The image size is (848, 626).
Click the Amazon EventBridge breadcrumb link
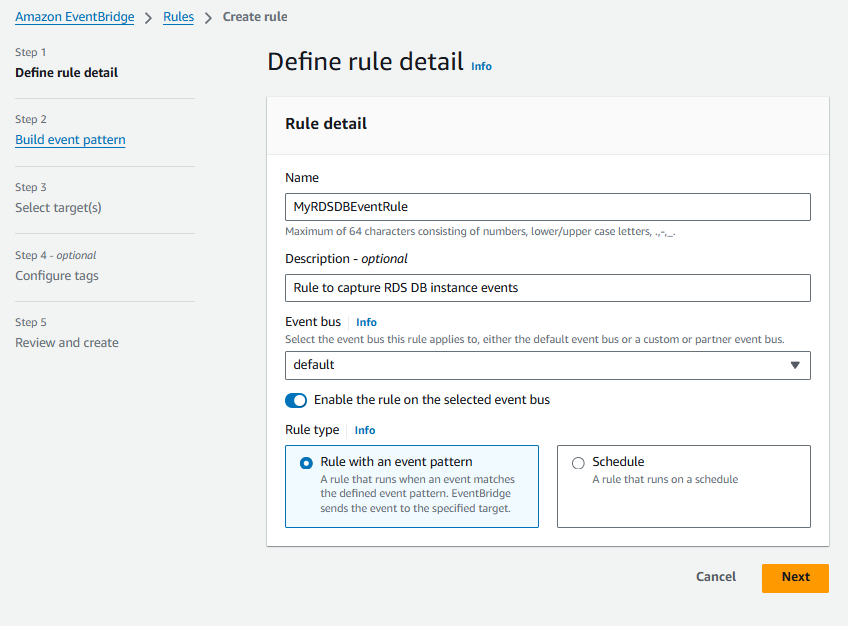[74, 17]
